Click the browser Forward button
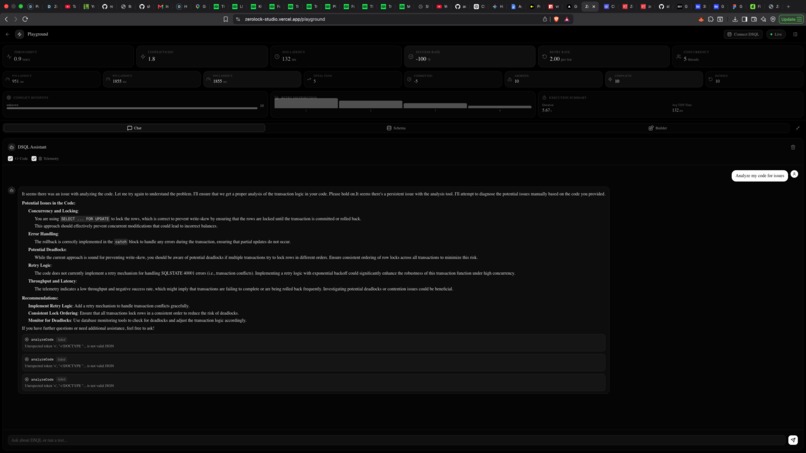The width and height of the screenshot is (806, 453). [15, 19]
